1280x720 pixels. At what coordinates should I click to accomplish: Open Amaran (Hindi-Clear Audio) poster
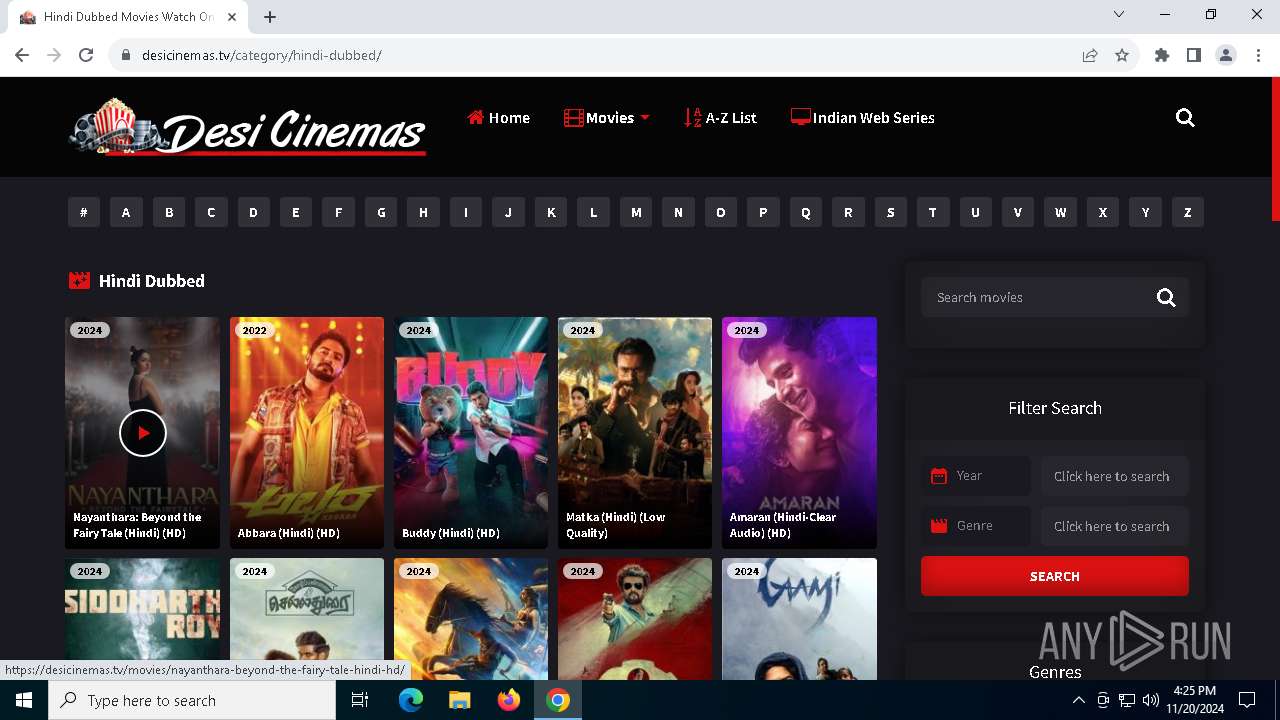(799, 433)
